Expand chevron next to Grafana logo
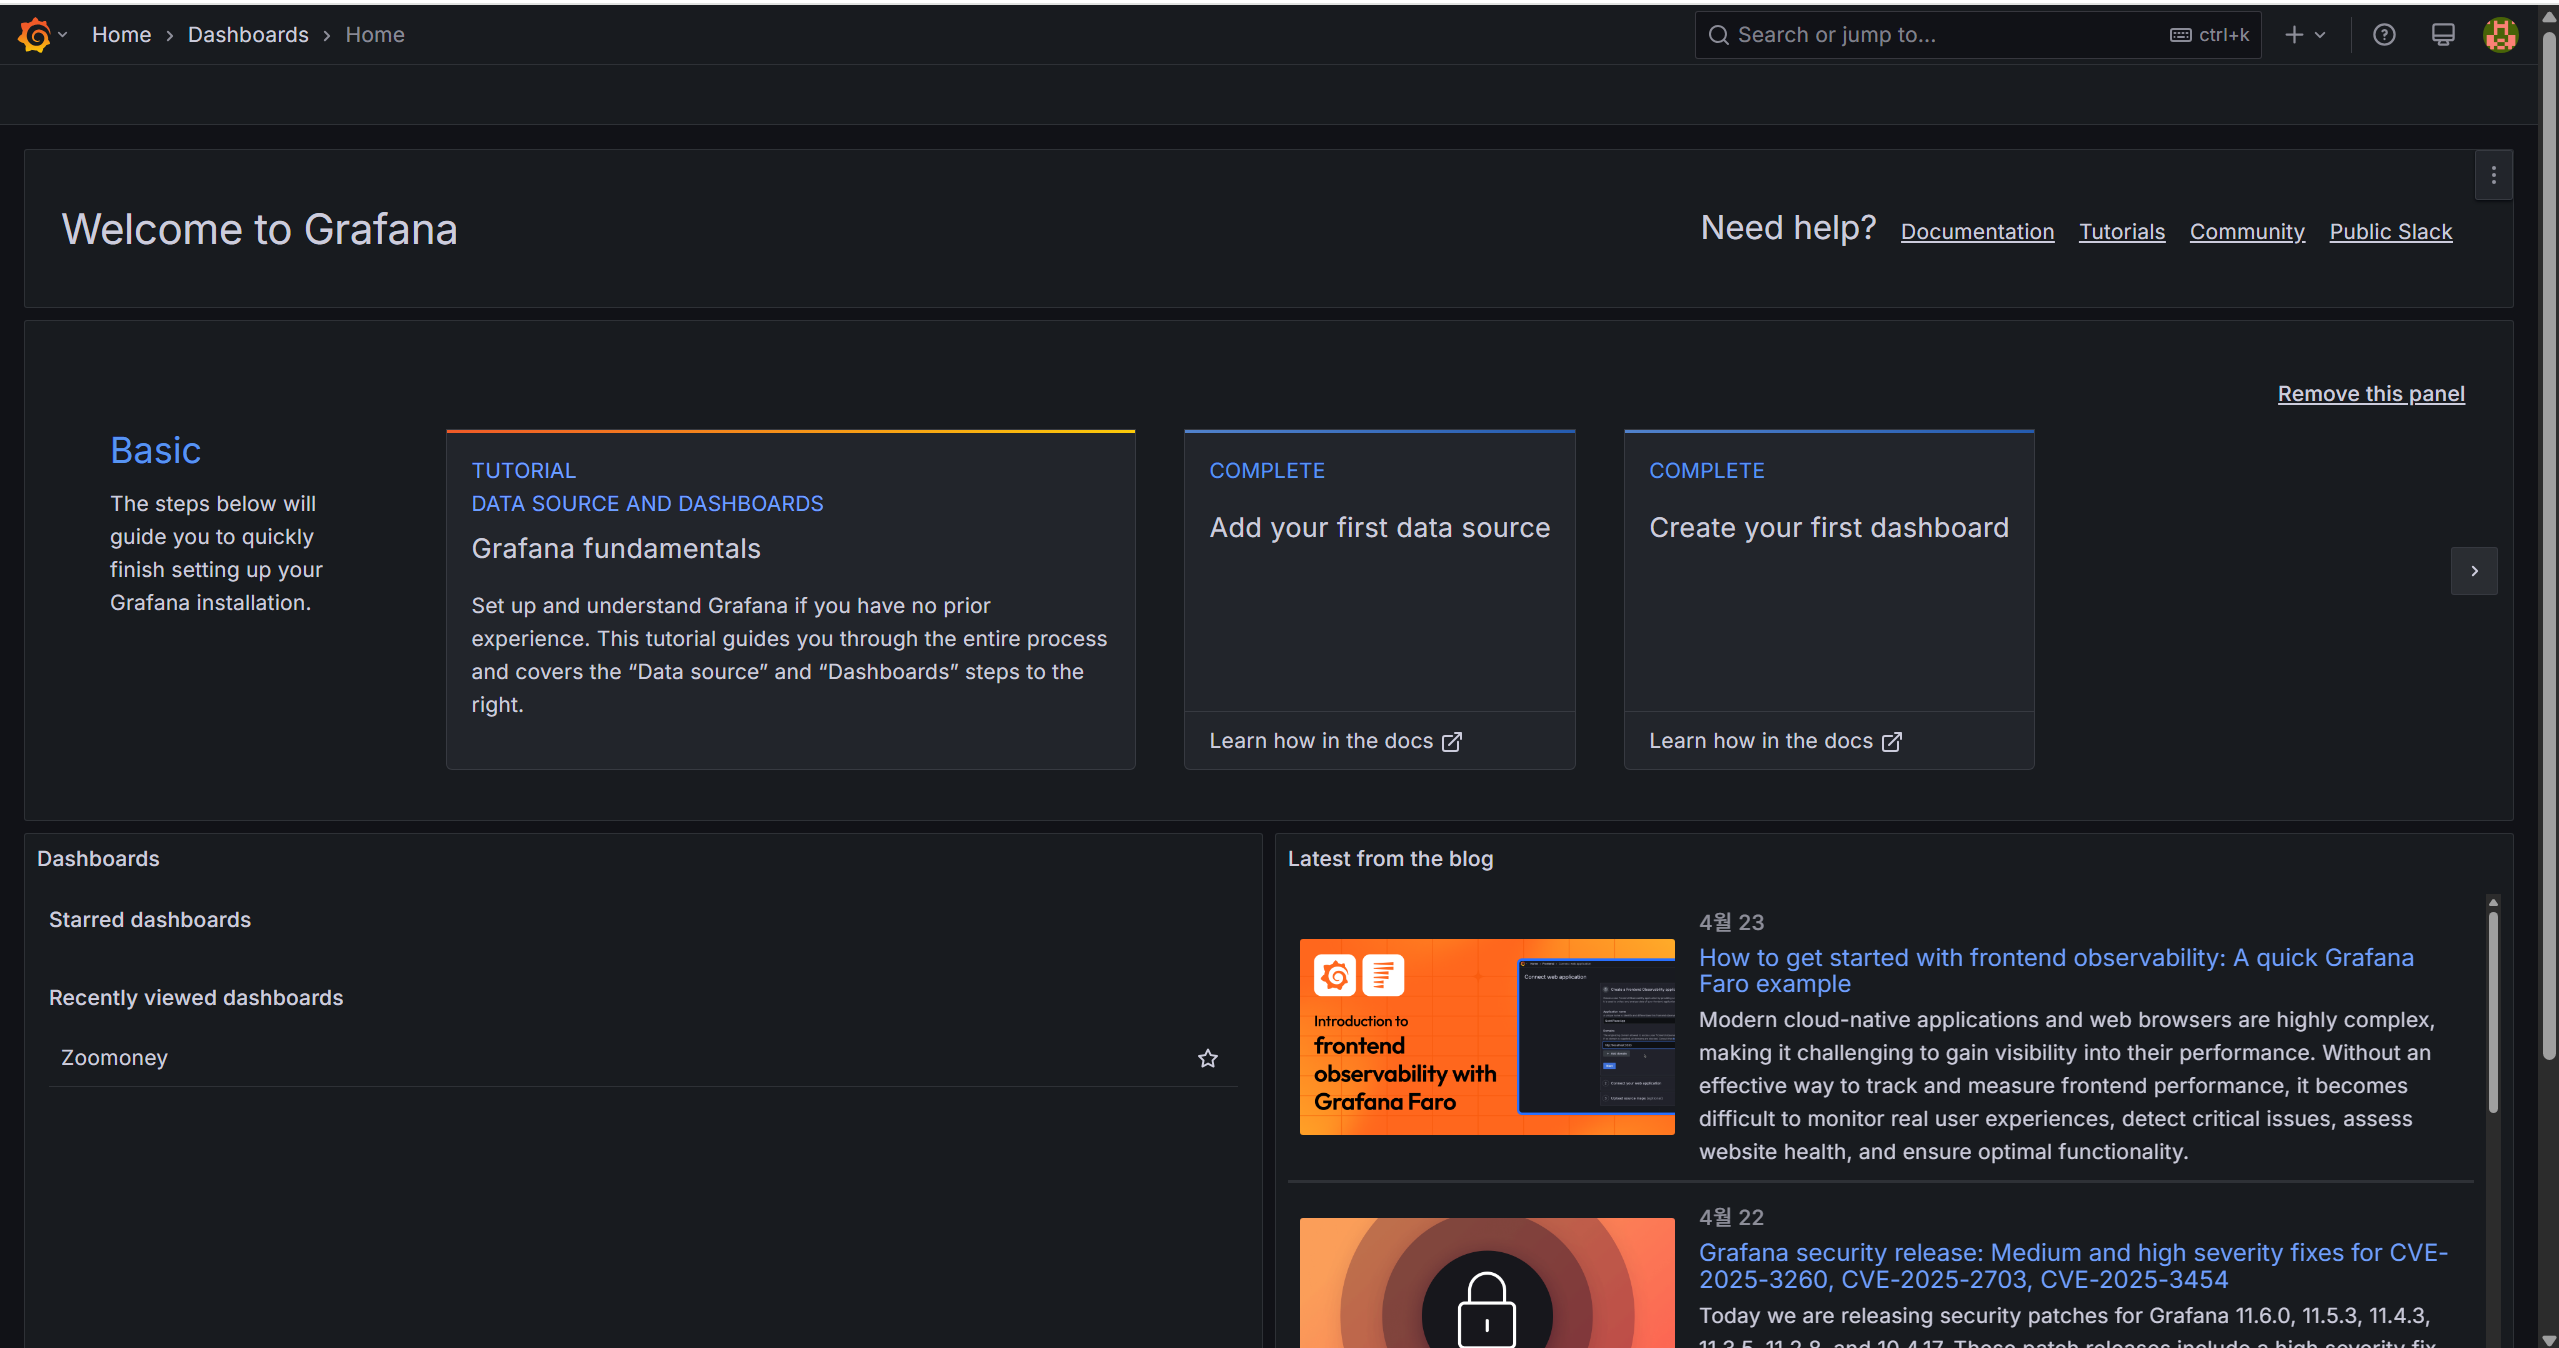Image resolution: width=2559 pixels, height=1348 pixels. click(x=63, y=35)
